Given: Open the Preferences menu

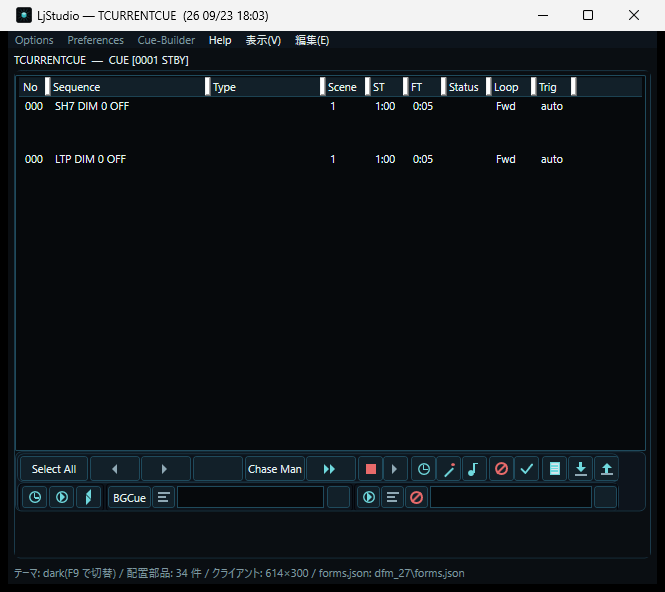Looking at the screenshot, I should coord(95,40).
